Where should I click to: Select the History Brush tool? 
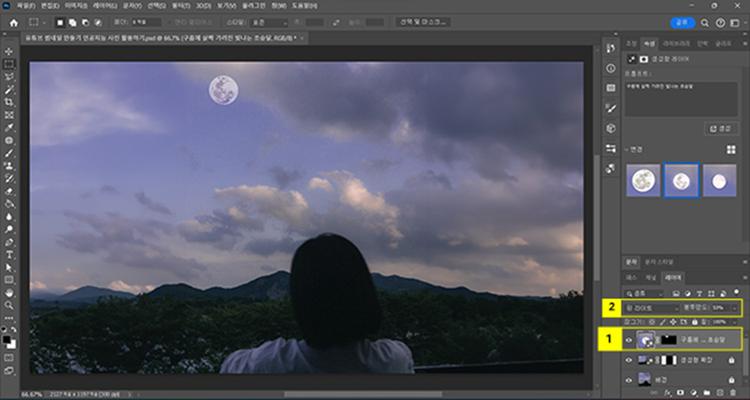click(x=9, y=178)
